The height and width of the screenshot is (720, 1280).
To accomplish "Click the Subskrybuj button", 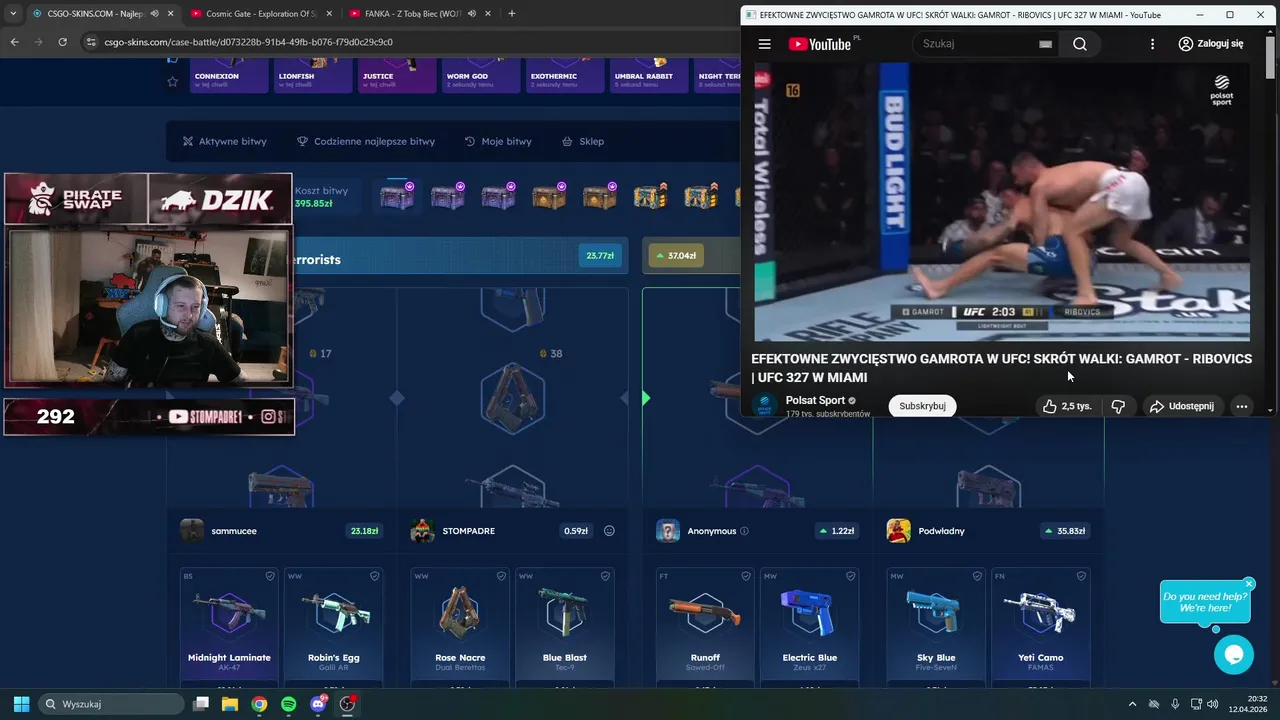I will coord(922,406).
